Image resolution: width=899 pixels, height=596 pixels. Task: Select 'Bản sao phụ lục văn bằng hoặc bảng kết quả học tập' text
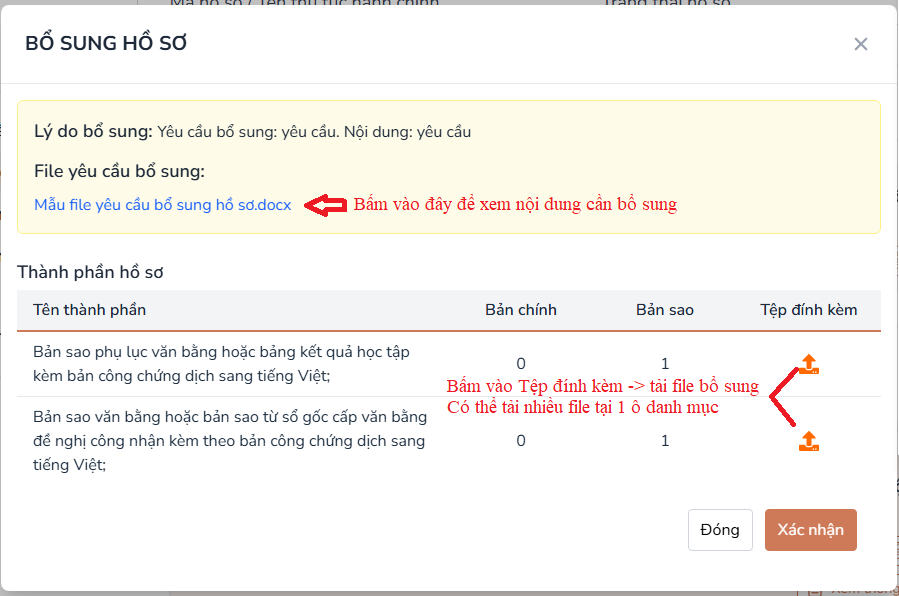[221, 352]
